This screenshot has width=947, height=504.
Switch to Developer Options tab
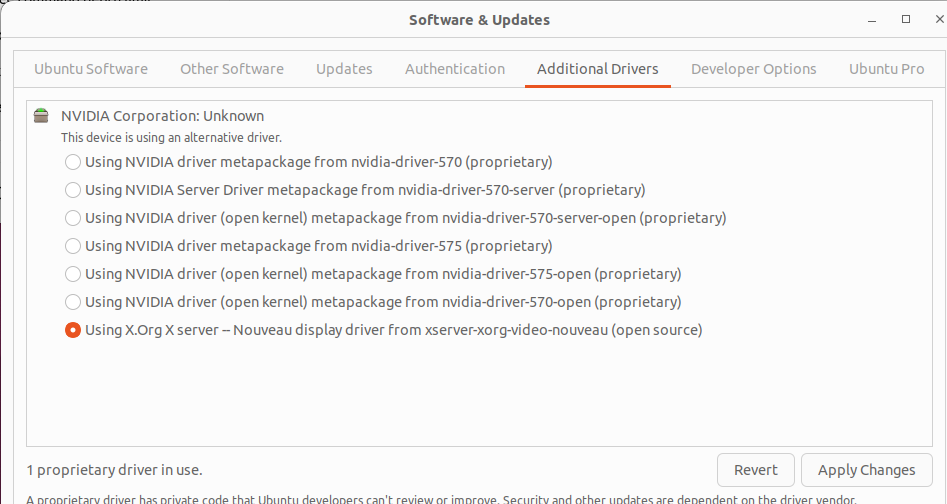[754, 69]
